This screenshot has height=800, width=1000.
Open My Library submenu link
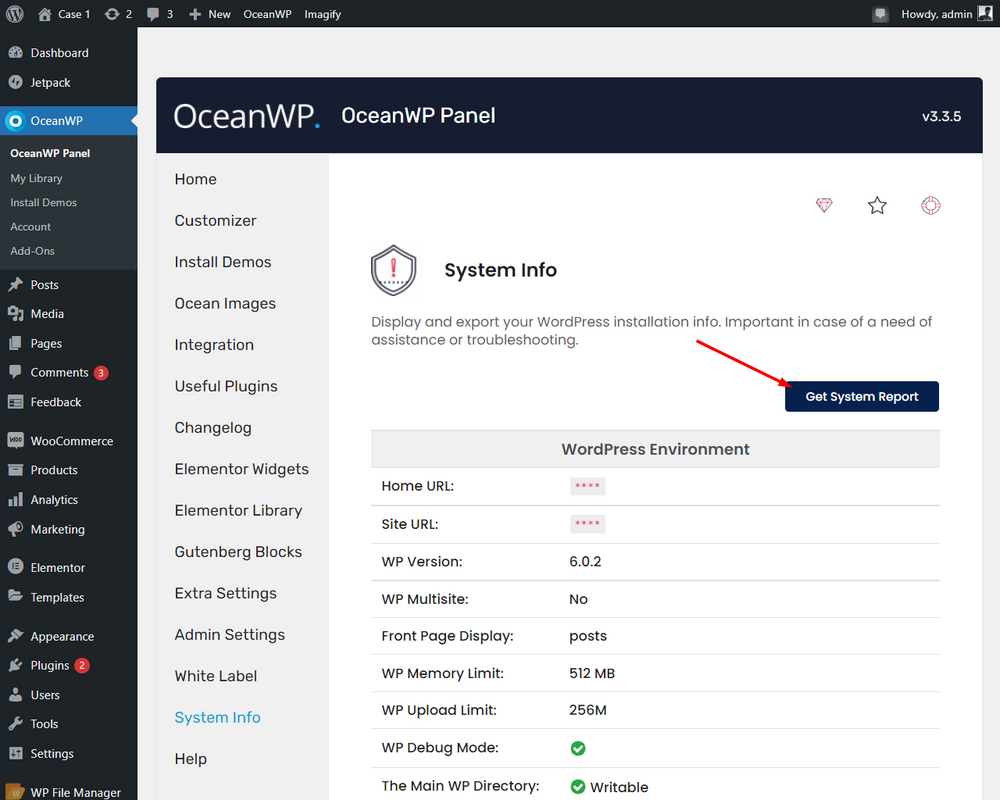36,179
